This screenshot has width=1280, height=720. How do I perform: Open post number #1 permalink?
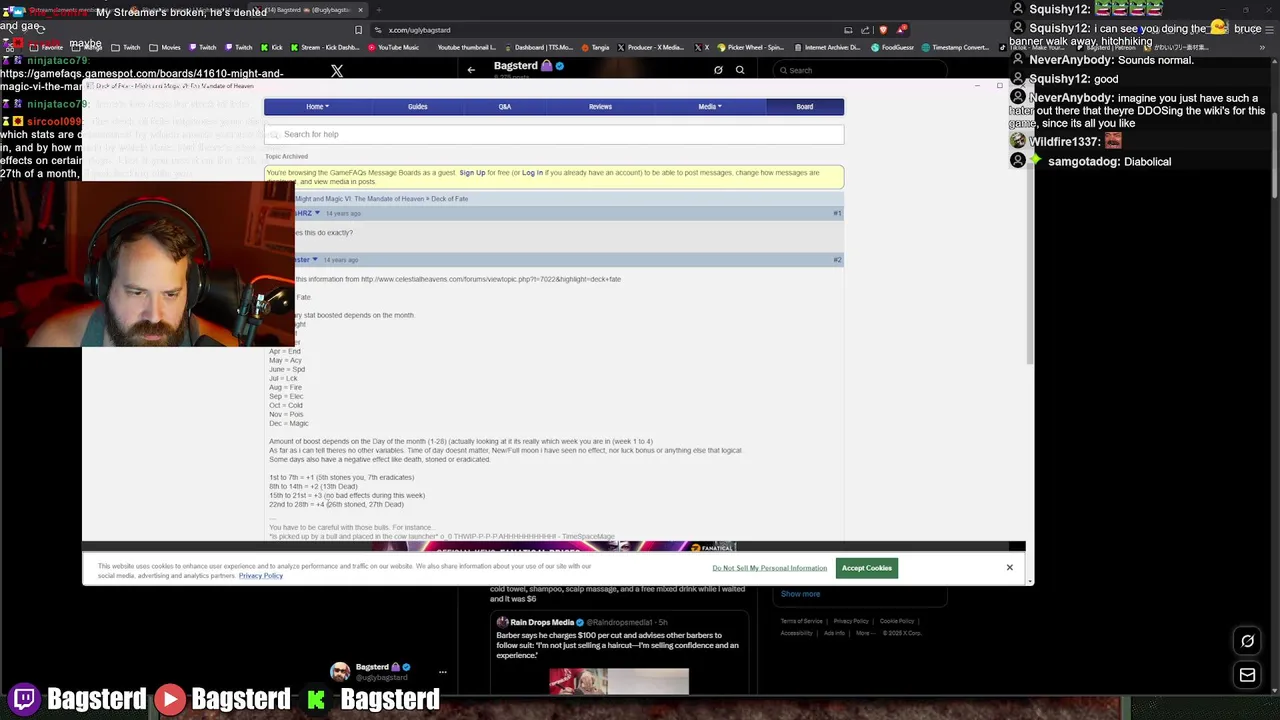(837, 213)
